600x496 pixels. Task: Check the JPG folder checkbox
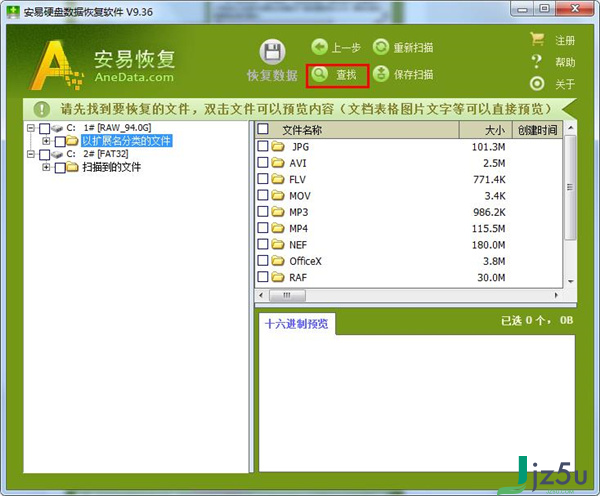click(263, 146)
